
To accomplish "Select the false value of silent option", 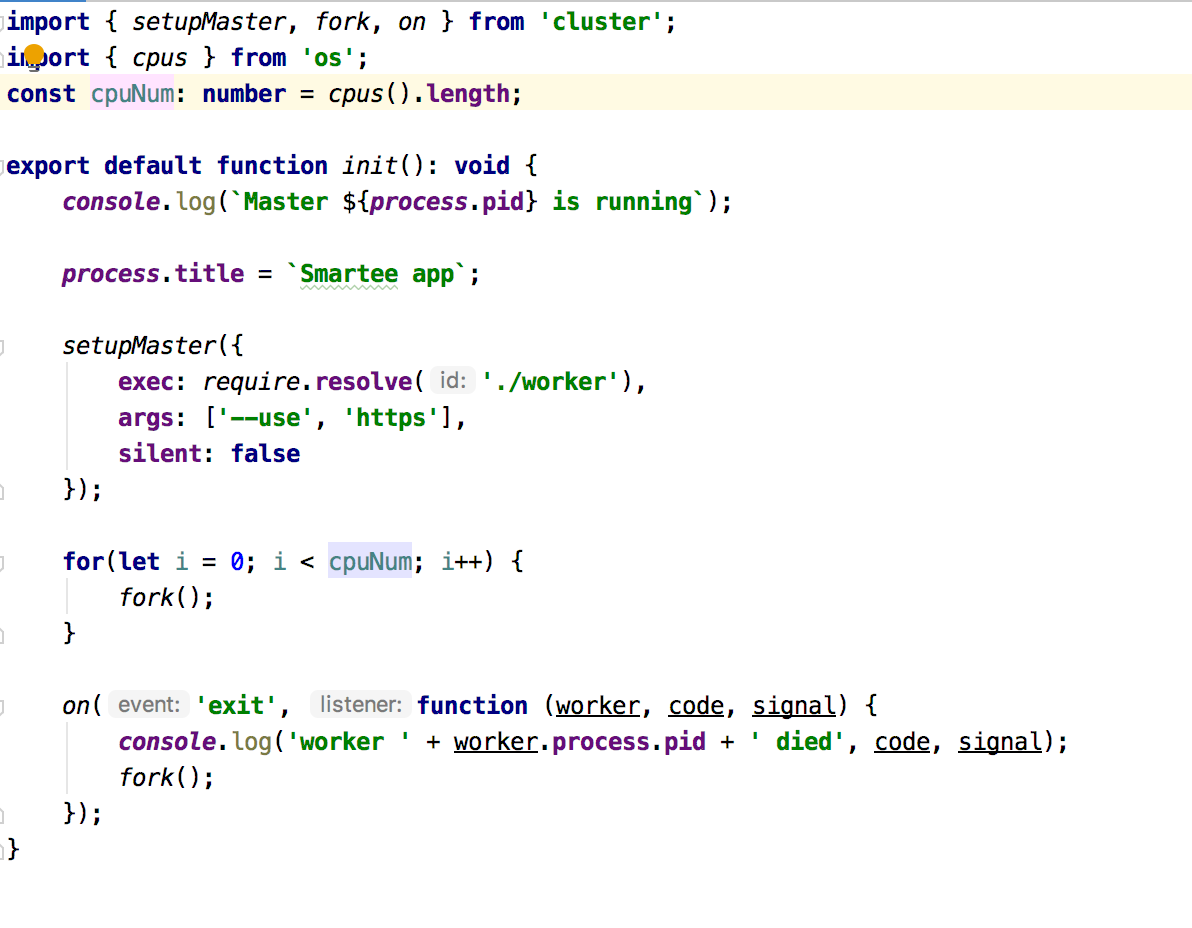I will 264,453.
